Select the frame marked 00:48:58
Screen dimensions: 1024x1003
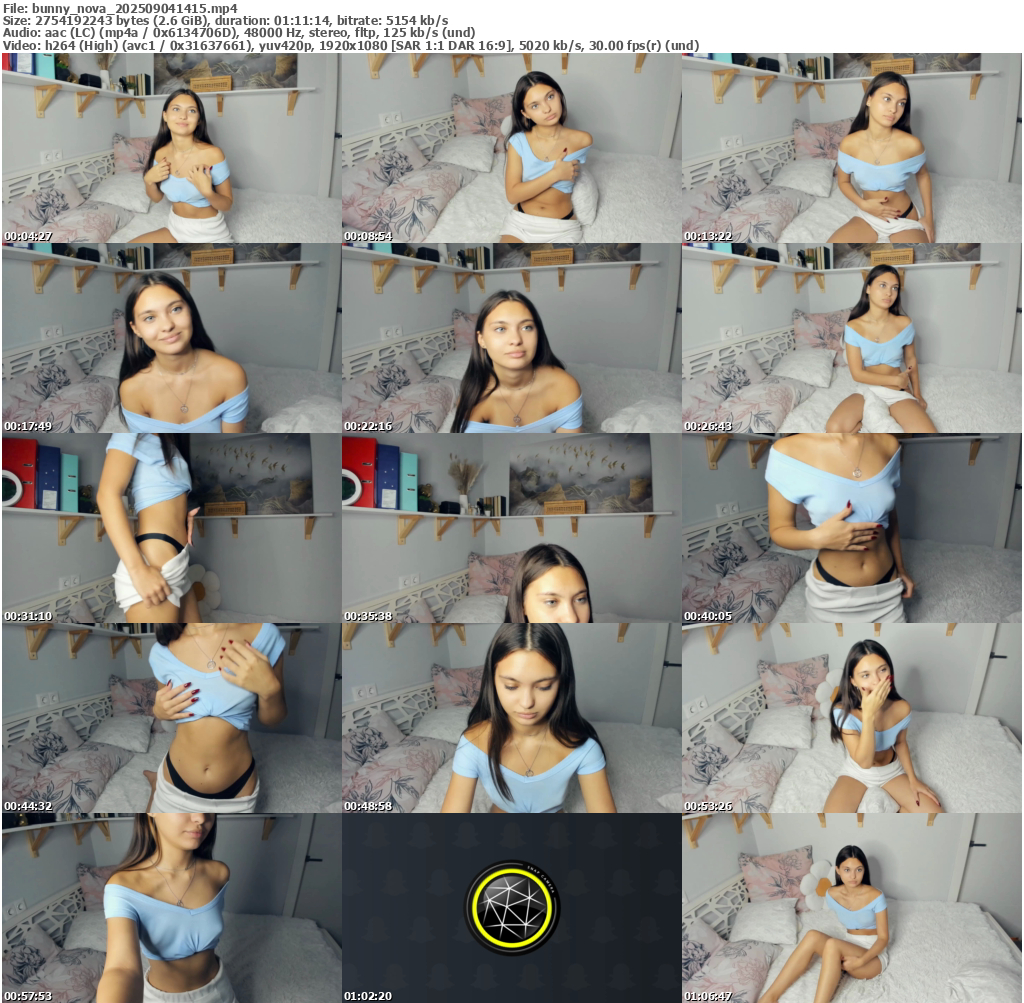(x=511, y=718)
